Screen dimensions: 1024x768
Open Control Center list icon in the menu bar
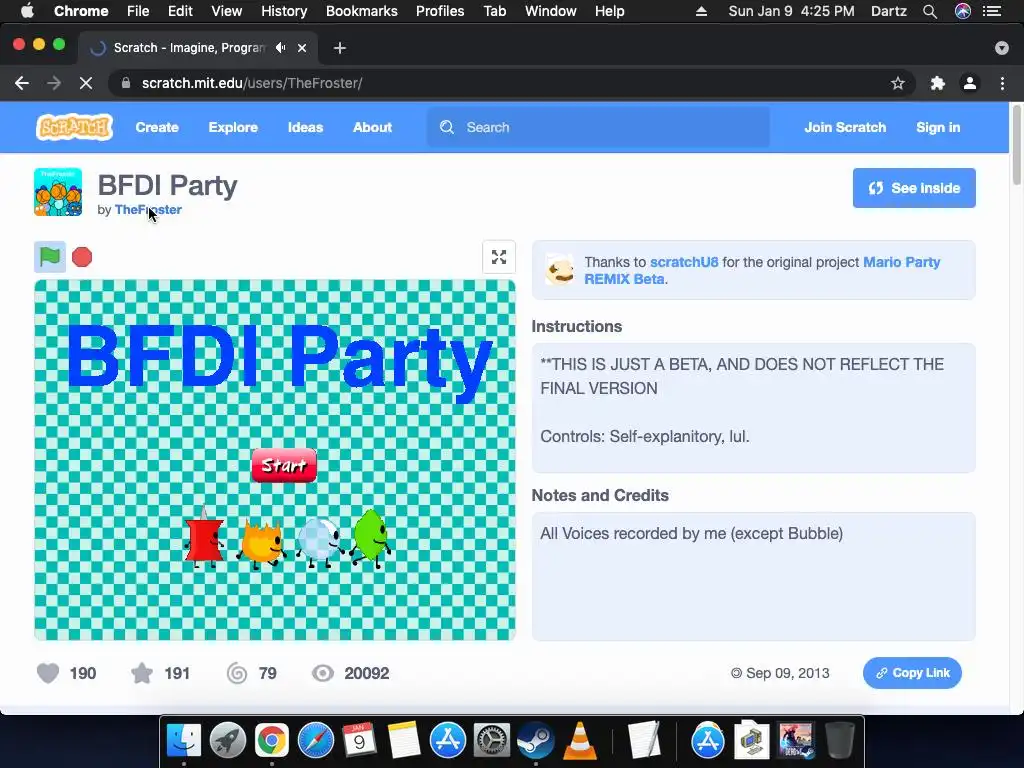coord(992,11)
